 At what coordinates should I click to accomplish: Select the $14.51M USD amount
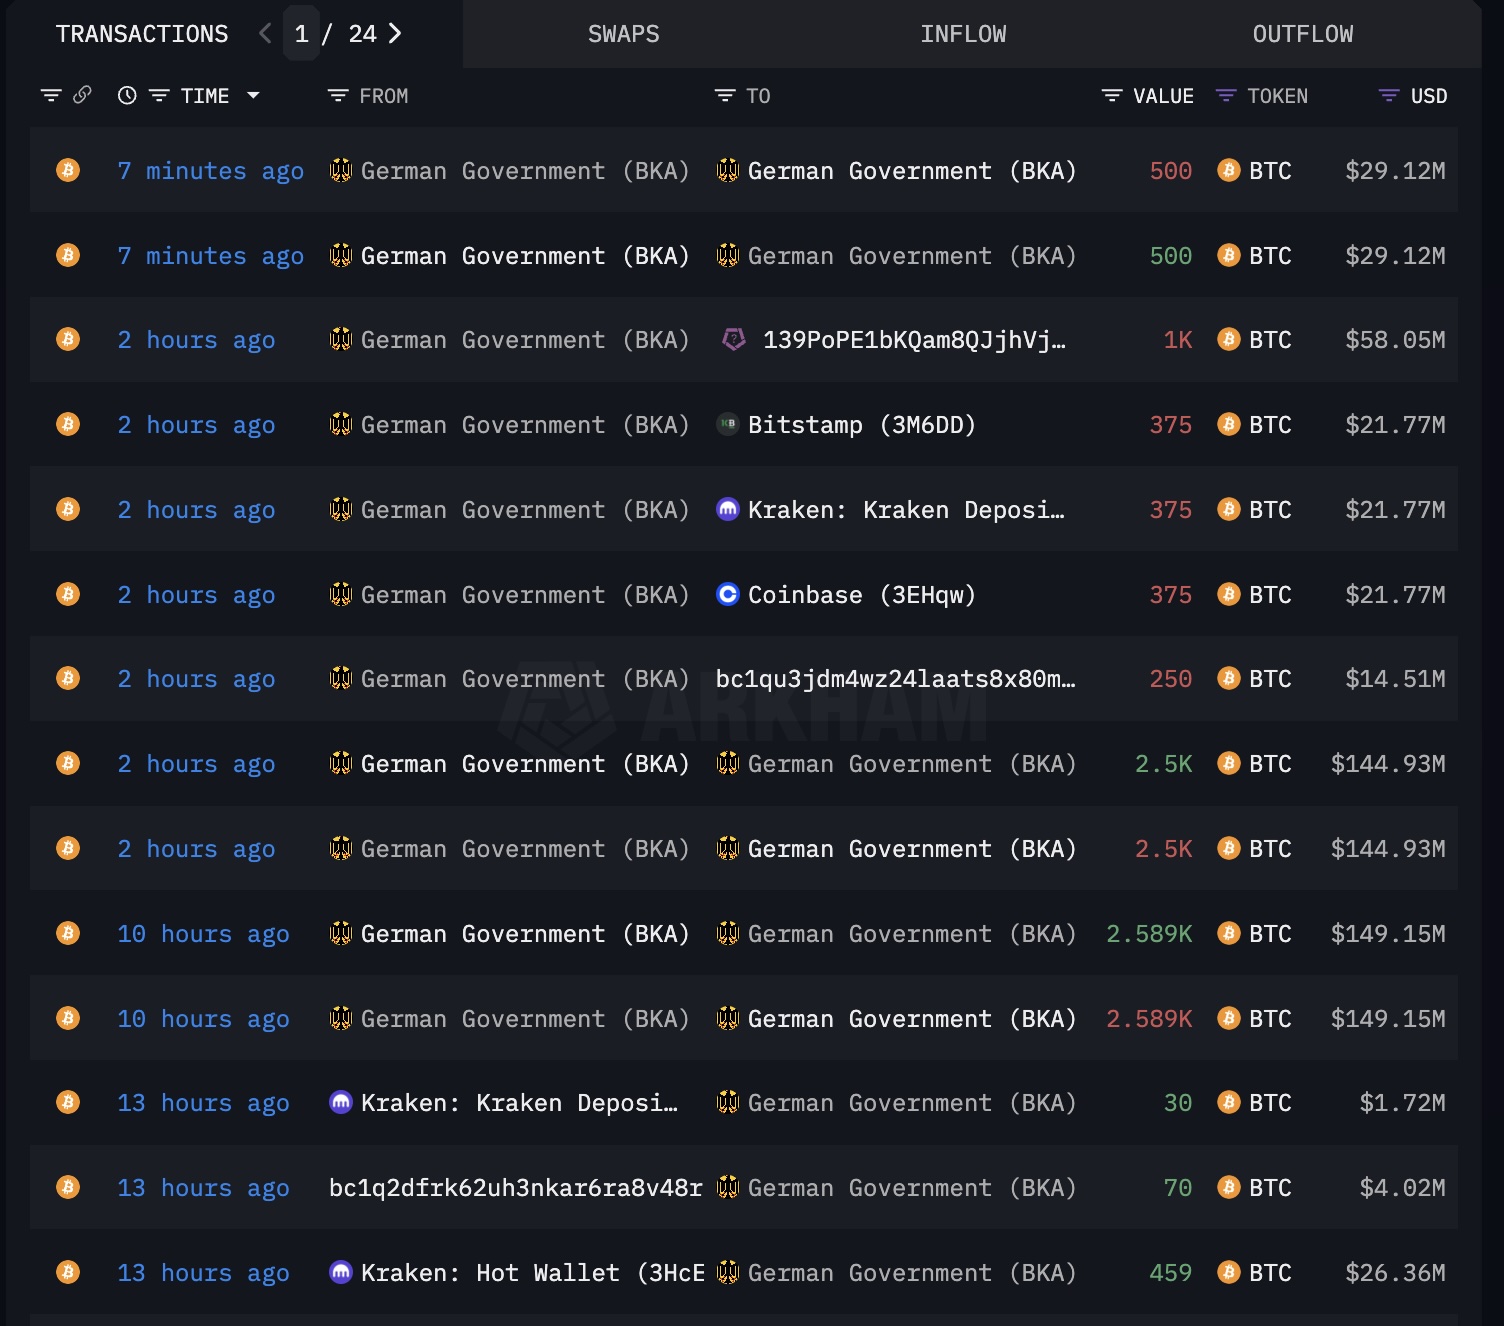[1395, 679]
